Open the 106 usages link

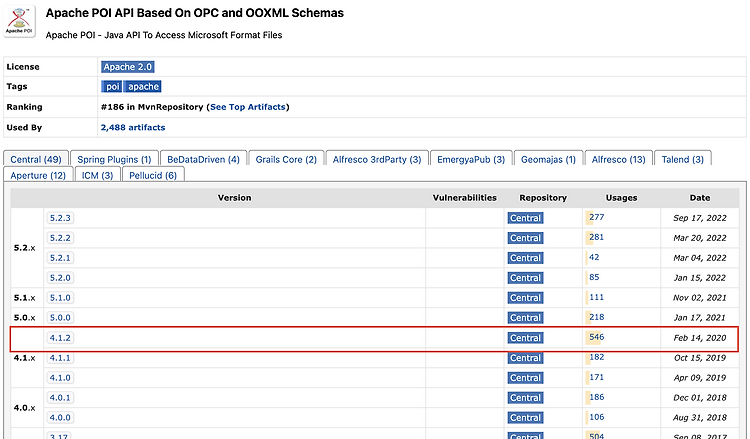click(596, 417)
